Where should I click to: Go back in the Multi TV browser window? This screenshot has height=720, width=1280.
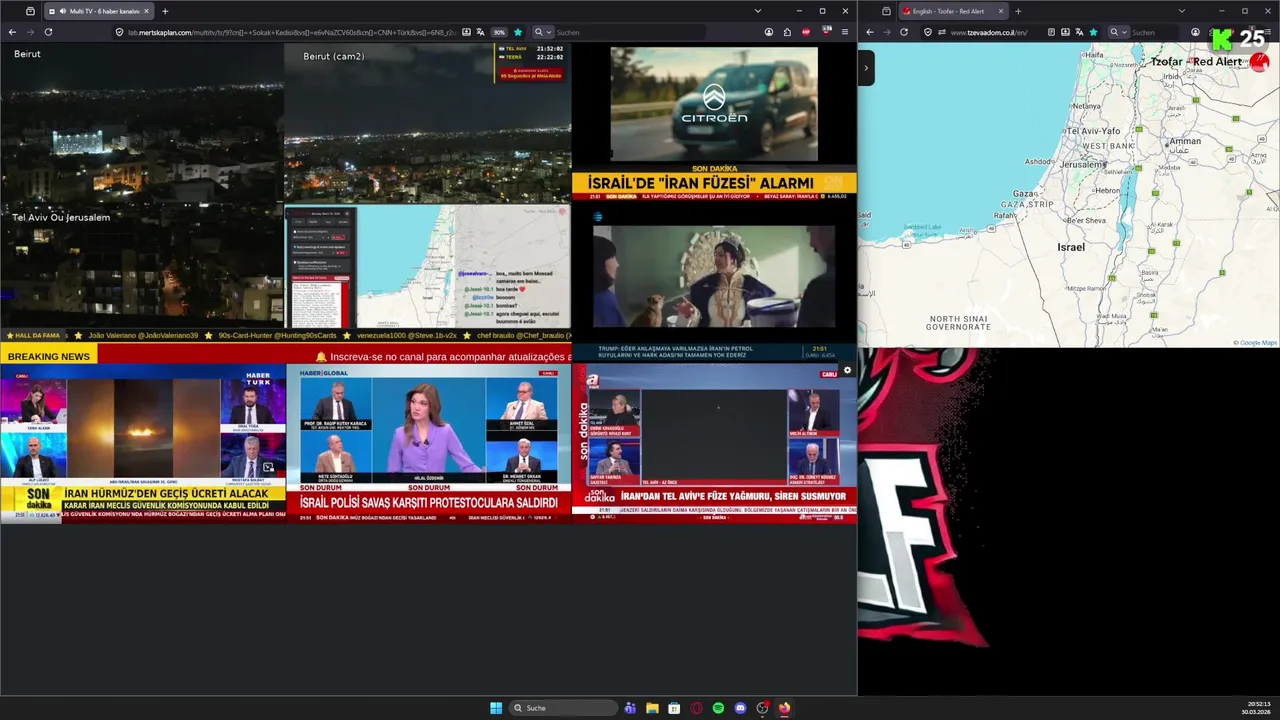(12, 32)
